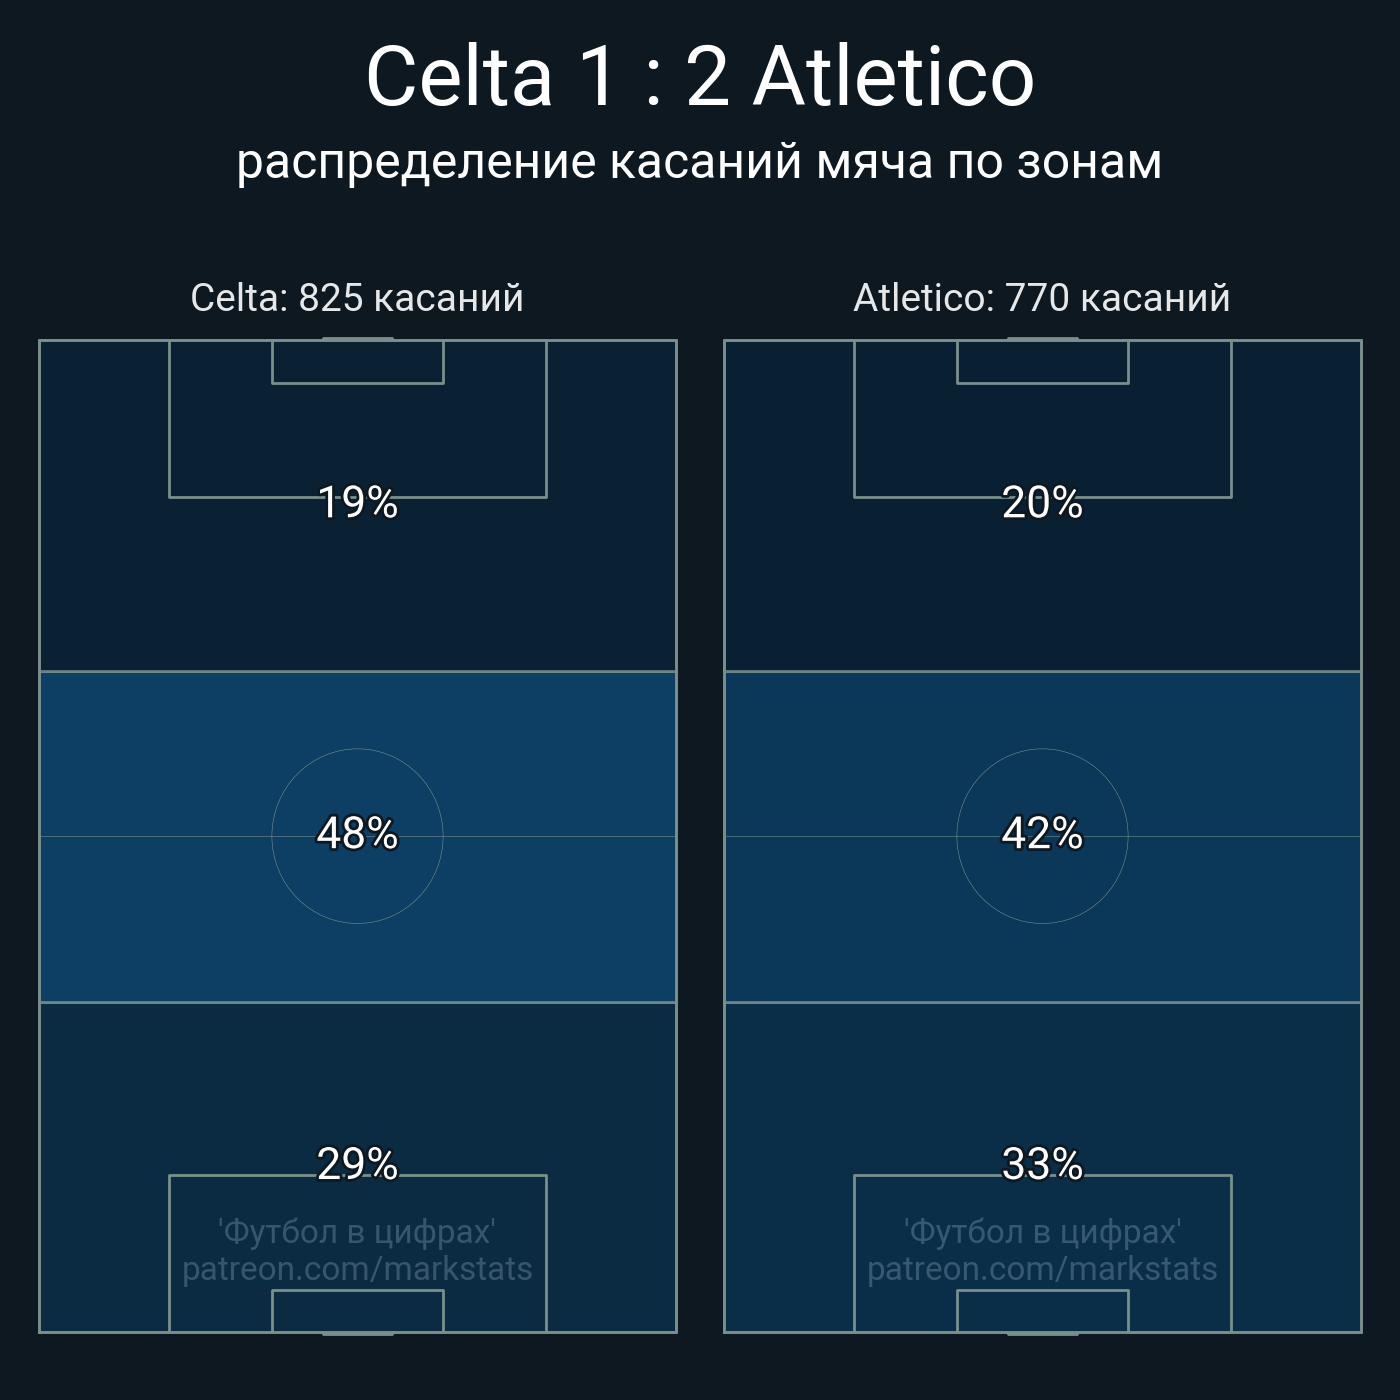Viewport: 1400px width, 1400px height.
Task: Click the "Celta: 825 касаний" heading
Action: (x=357, y=298)
